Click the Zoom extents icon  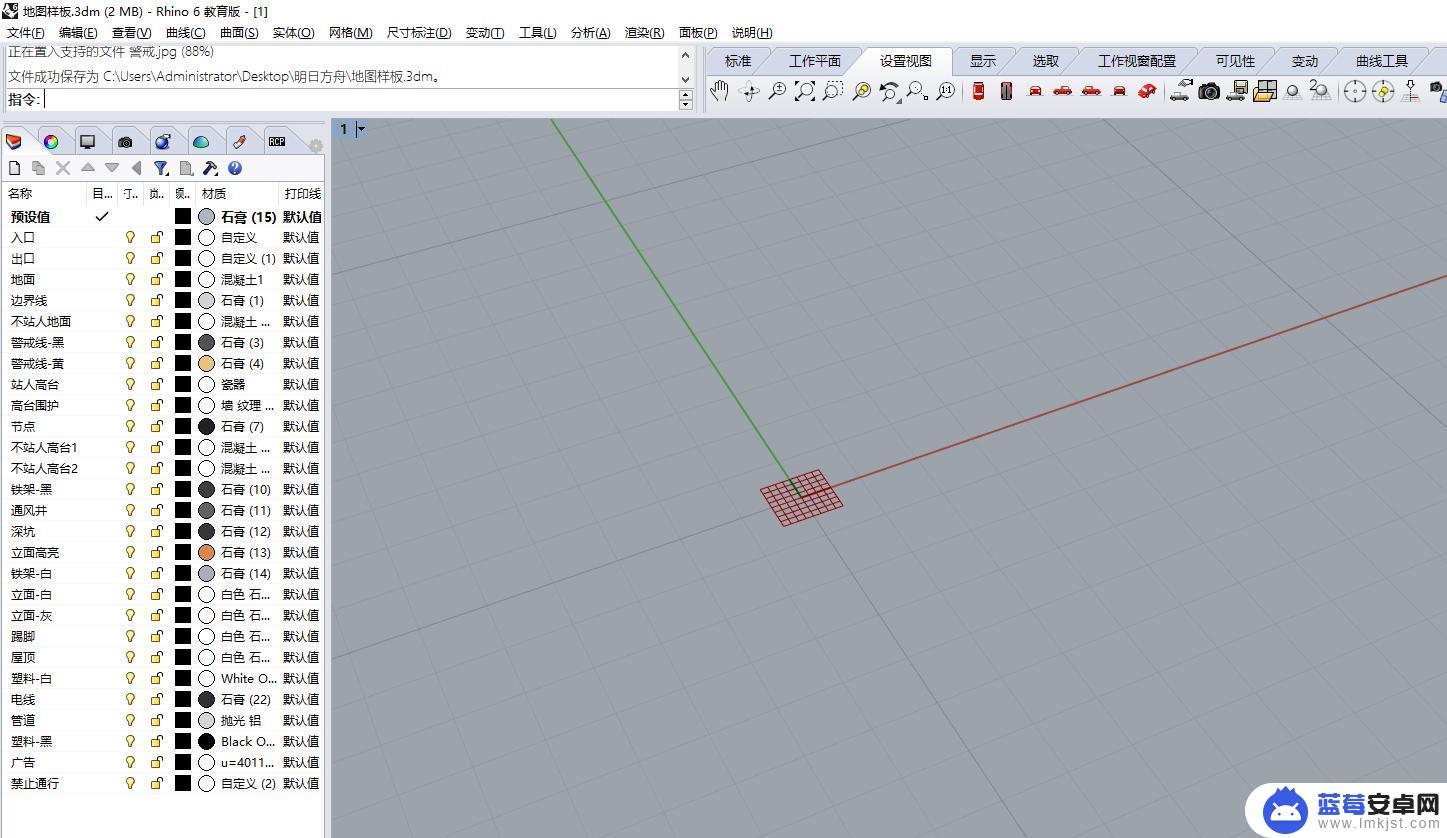(804, 91)
